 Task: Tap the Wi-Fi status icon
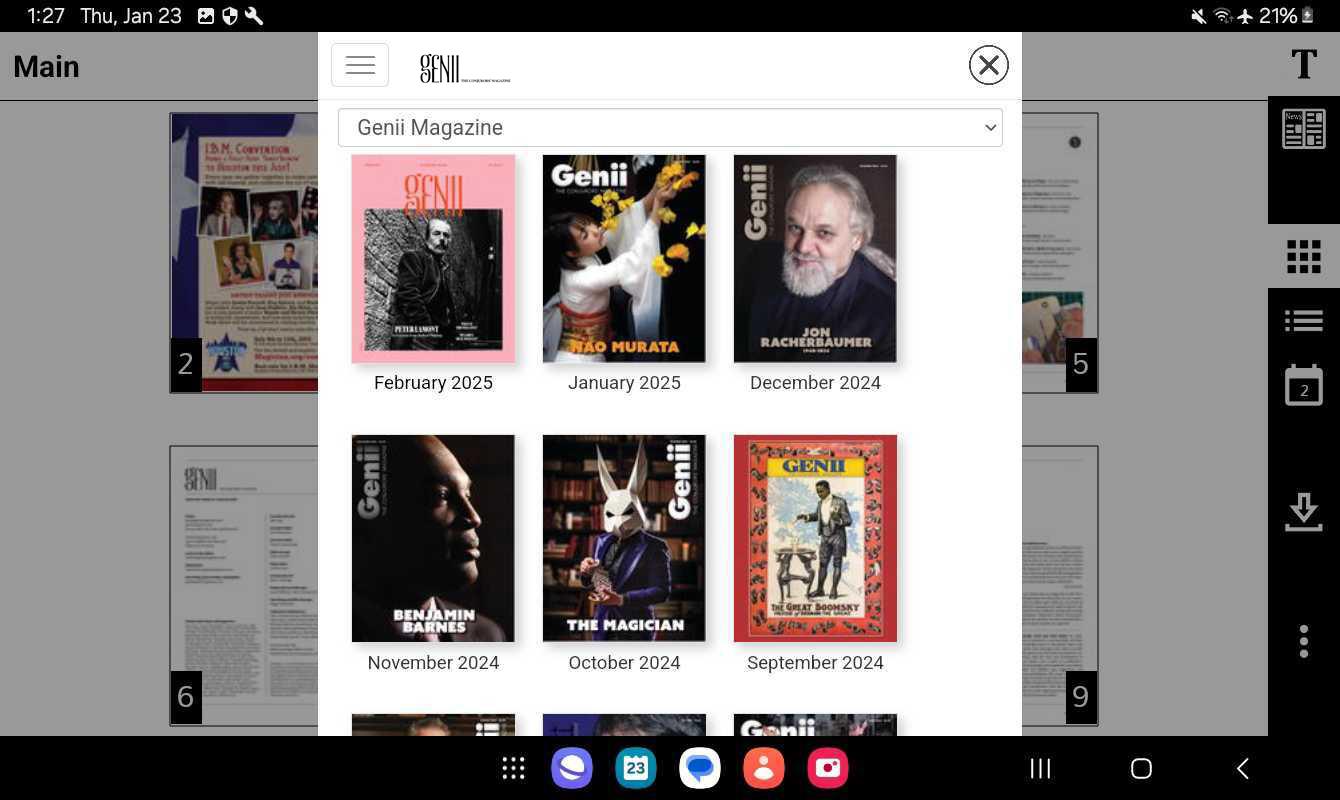click(1222, 16)
